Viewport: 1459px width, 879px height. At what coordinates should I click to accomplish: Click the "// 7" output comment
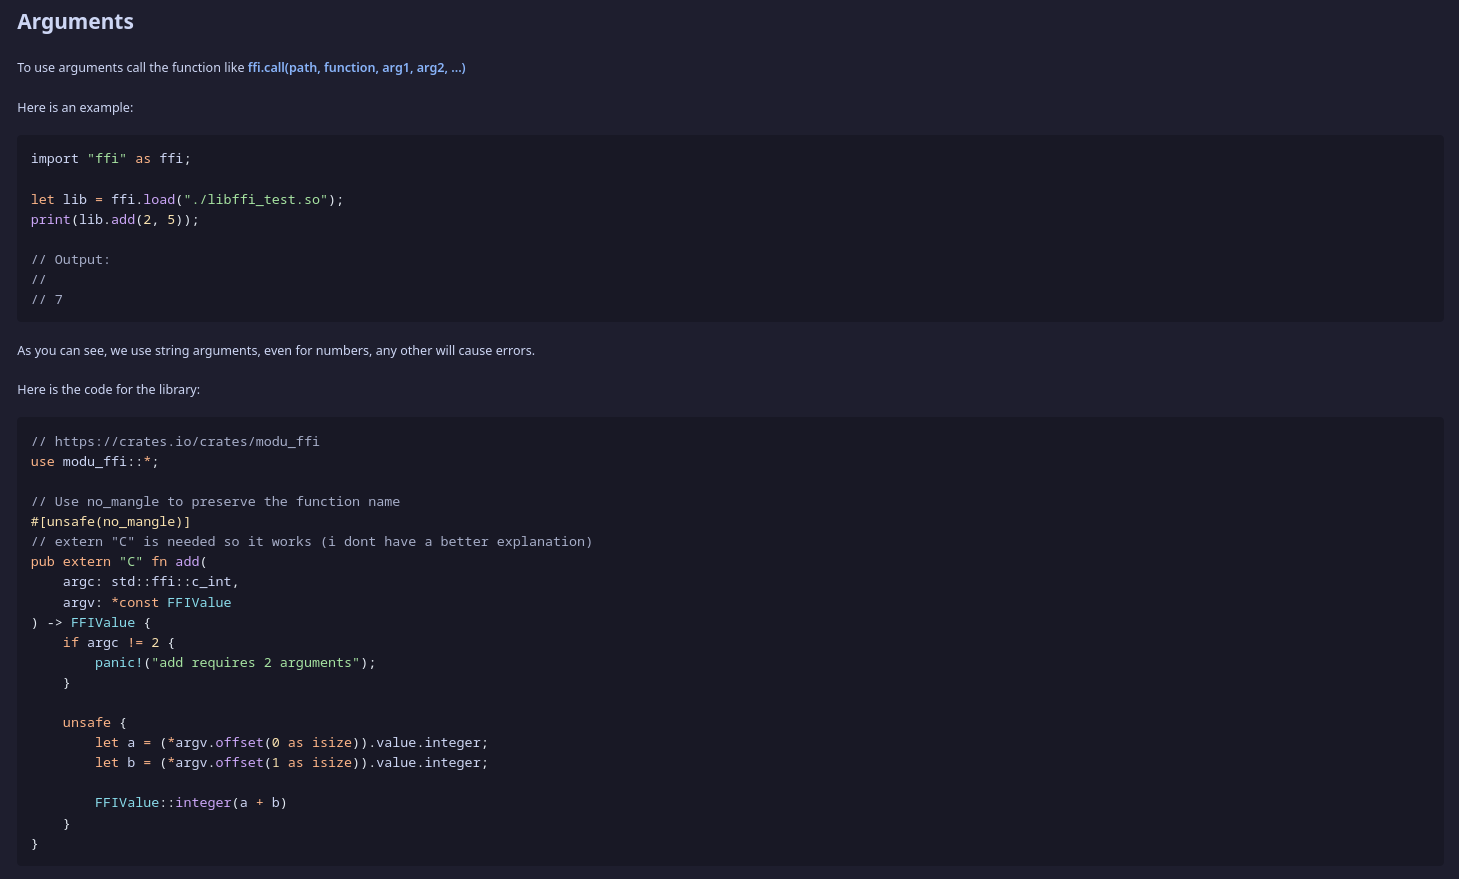[47, 300]
